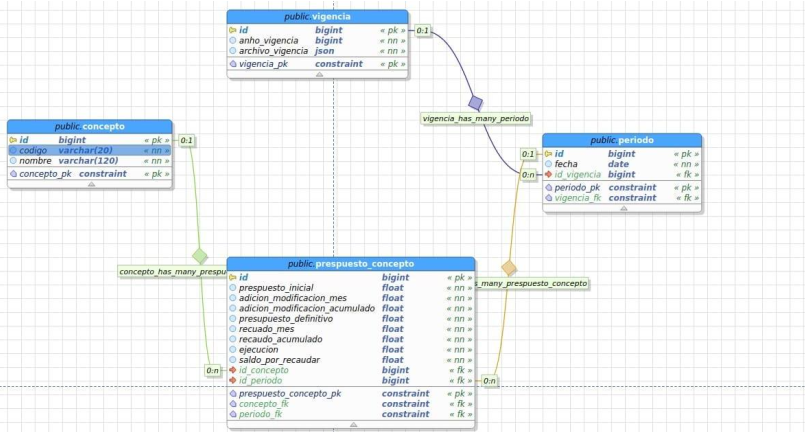Click the constraint icon beside vigencia_pk

[233, 64]
